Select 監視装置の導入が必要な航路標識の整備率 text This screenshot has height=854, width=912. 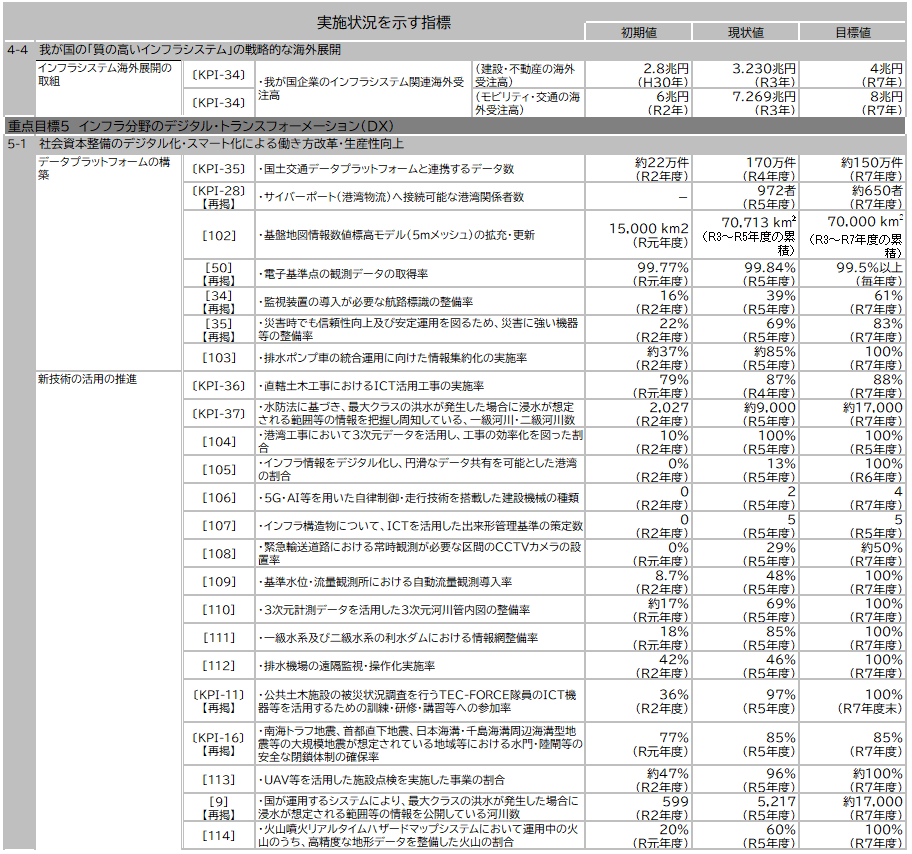point(366,302)
